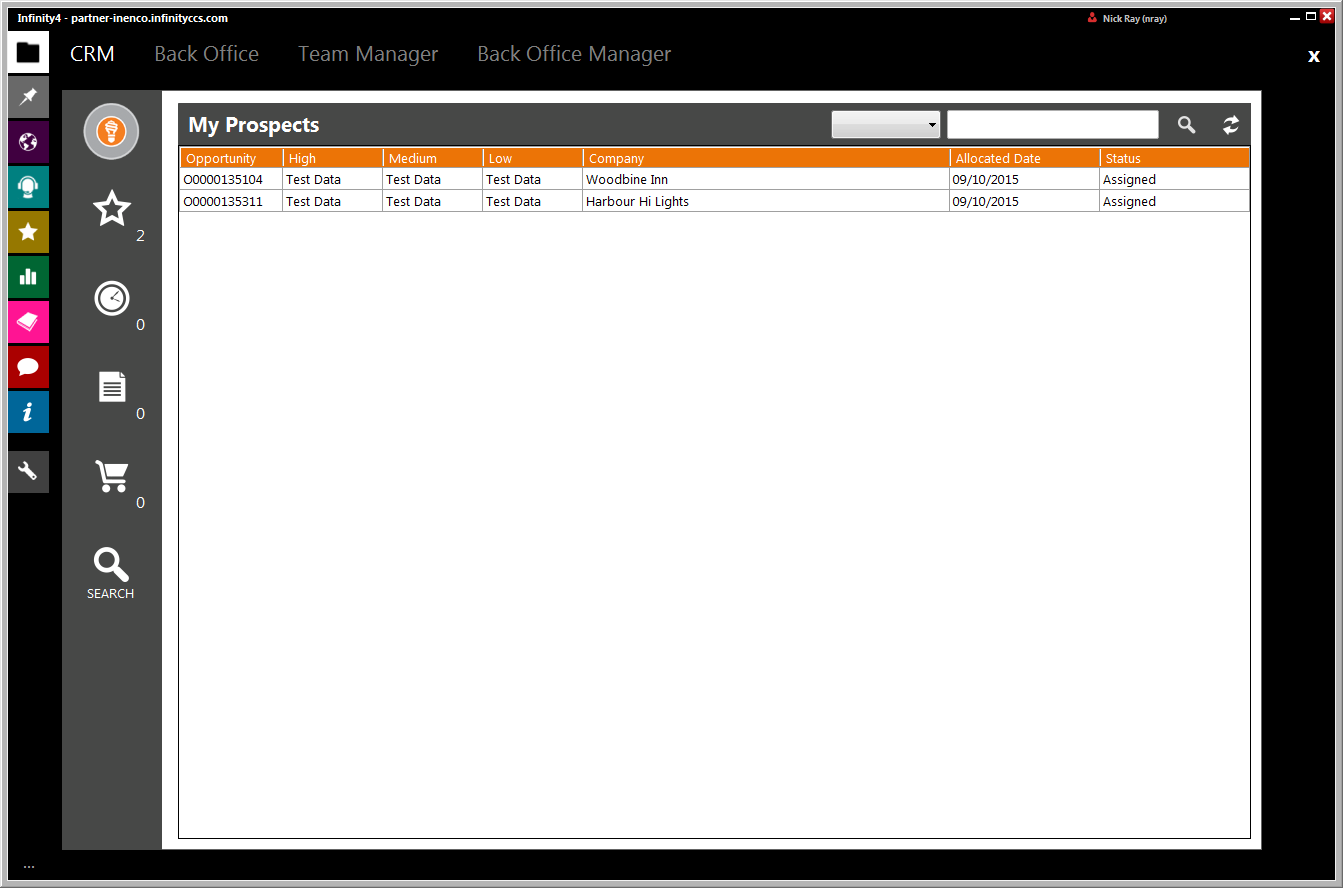This screenshot has width=1343, height=888.
Task: Open the shopping cart icon
Action: [x=111, y=475]
